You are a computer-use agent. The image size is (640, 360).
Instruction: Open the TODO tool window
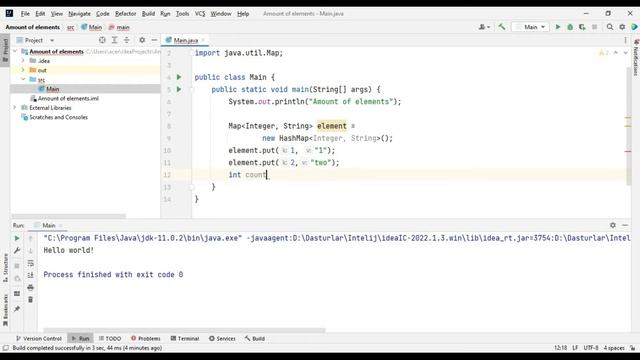tap(110, 338)
